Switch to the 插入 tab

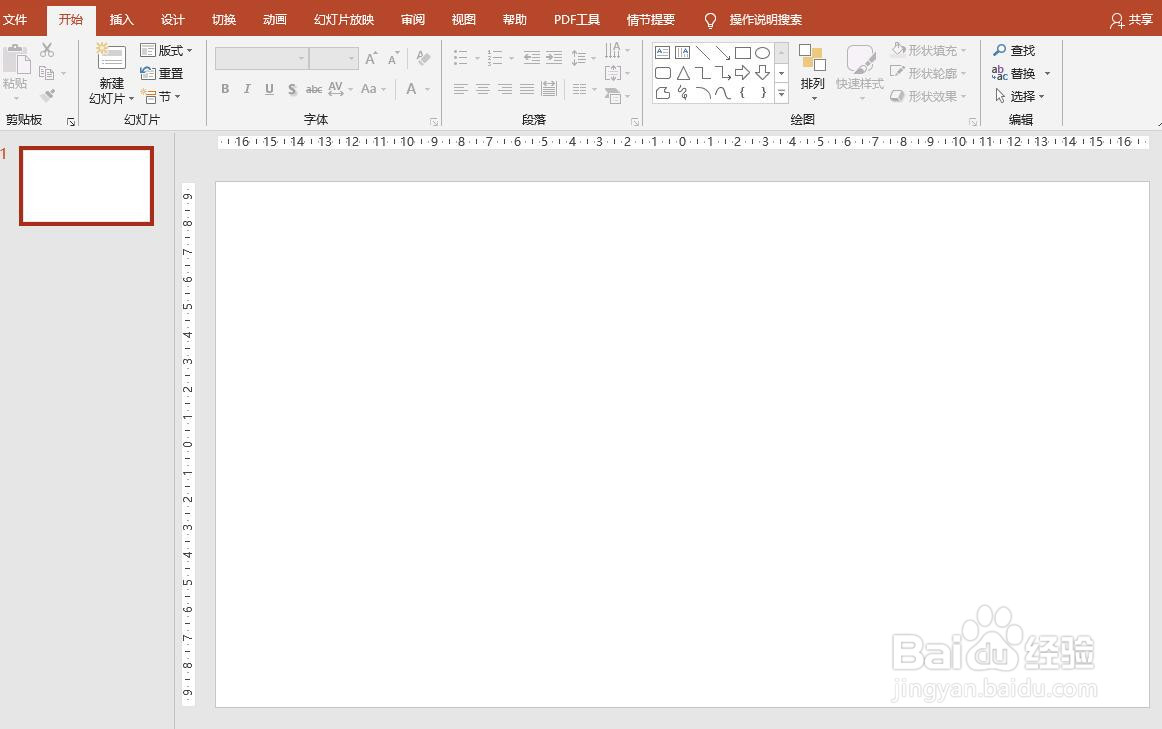click(121, 19)
